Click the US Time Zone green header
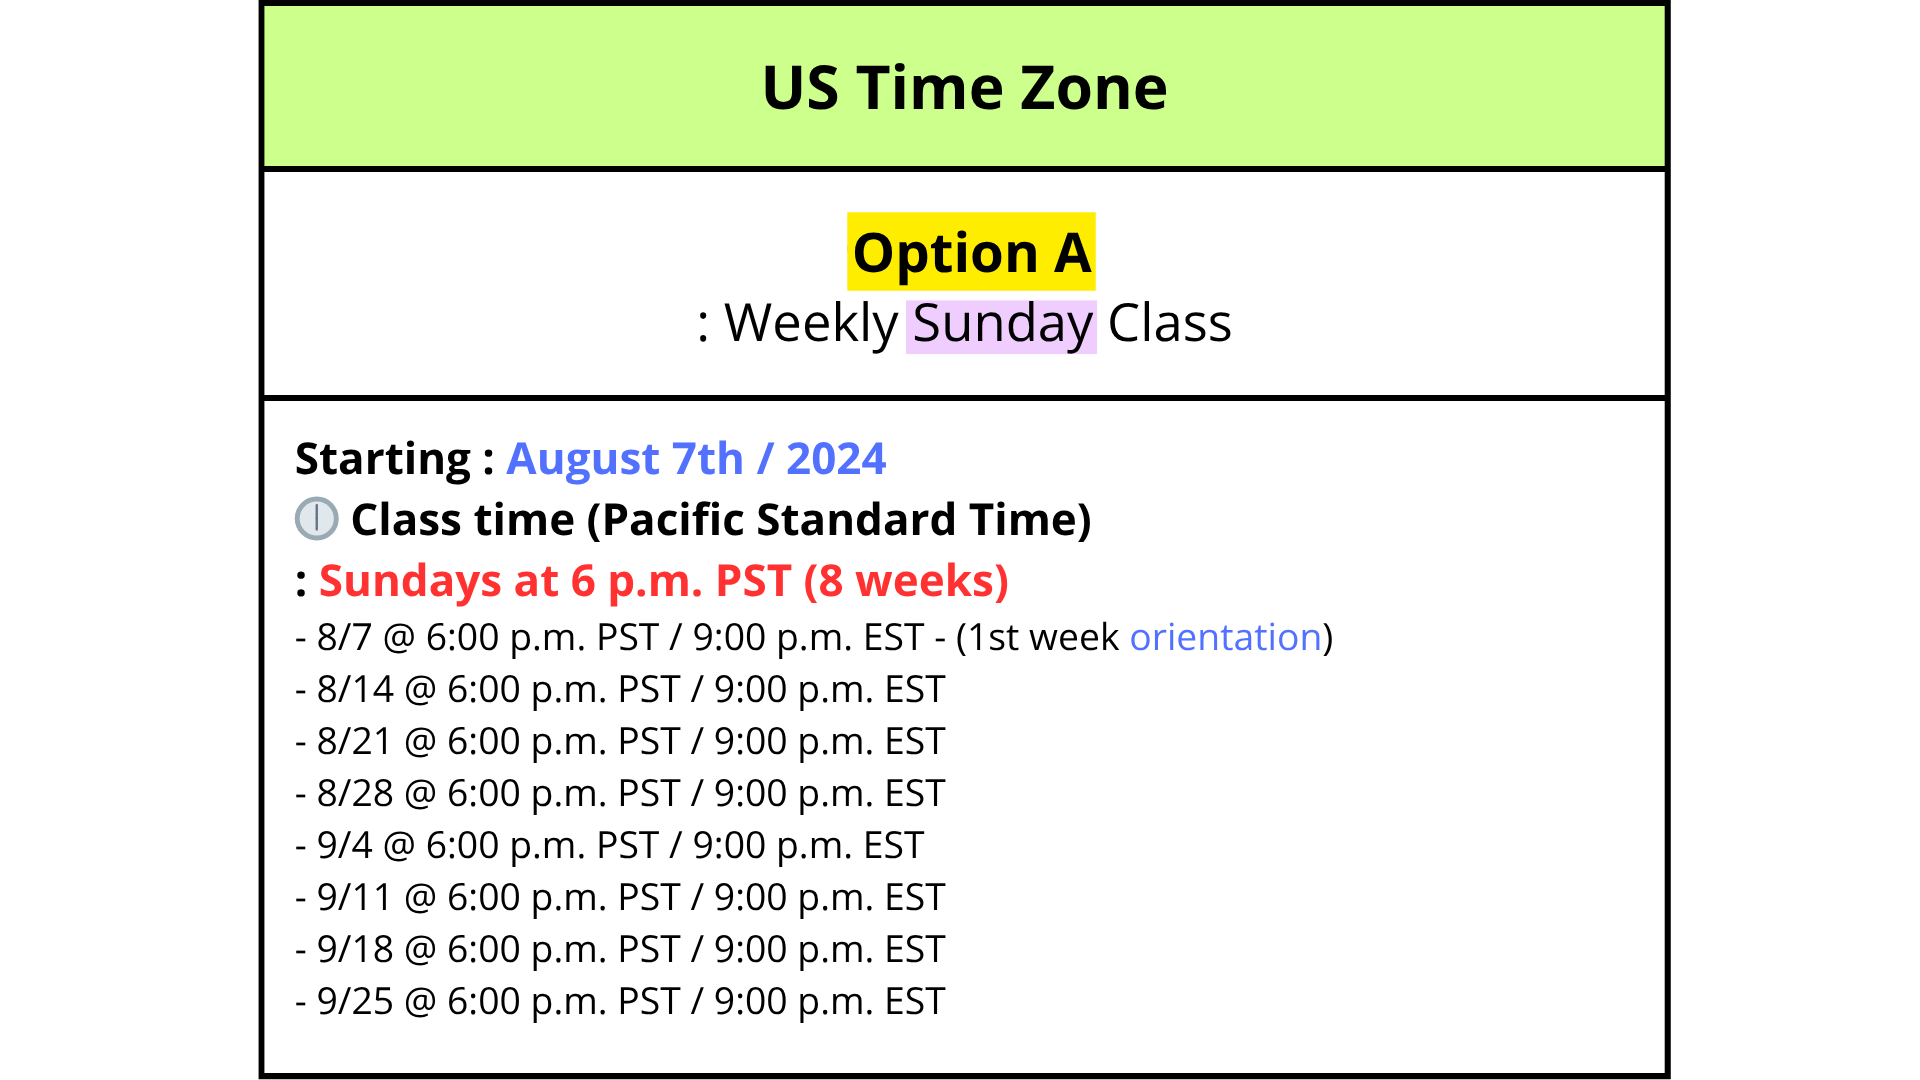 tap(964, 87)
